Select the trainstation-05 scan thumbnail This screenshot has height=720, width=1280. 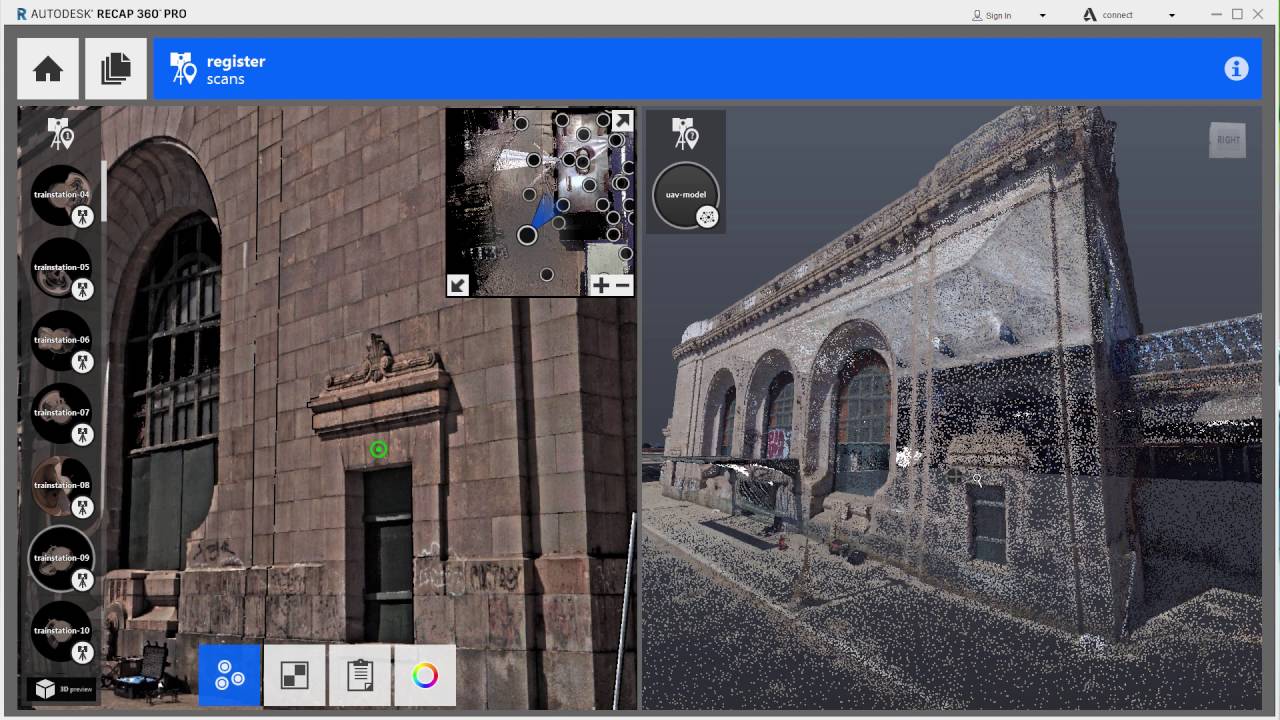point(61,268)
